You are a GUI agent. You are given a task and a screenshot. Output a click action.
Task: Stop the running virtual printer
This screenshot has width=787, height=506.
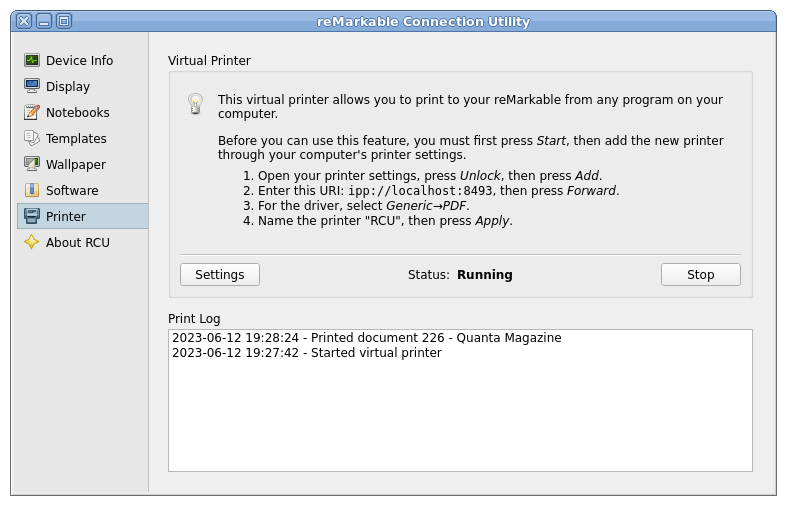(x=701, y=275)
